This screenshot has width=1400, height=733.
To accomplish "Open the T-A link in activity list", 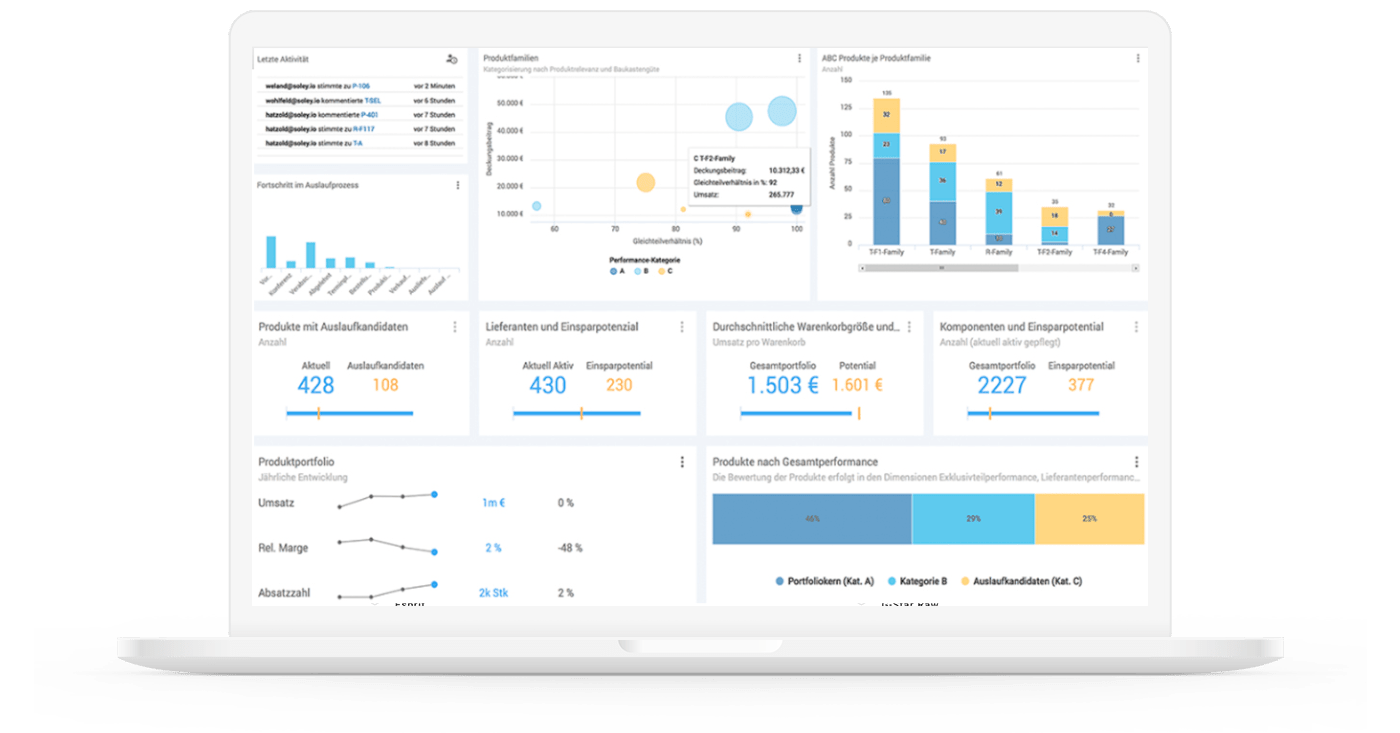I will pos(357,143).
